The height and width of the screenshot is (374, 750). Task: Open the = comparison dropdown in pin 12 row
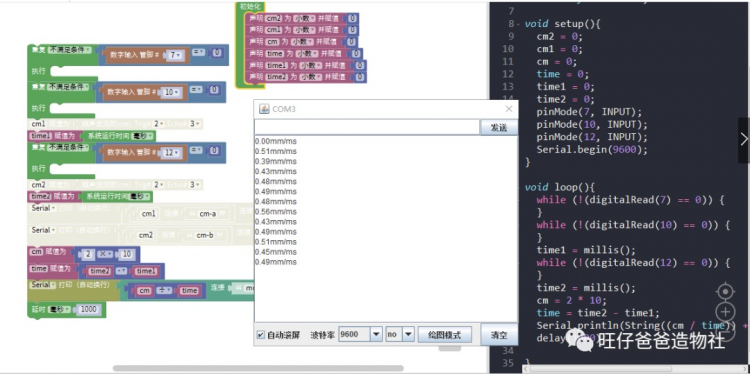(x=196, y=149)
